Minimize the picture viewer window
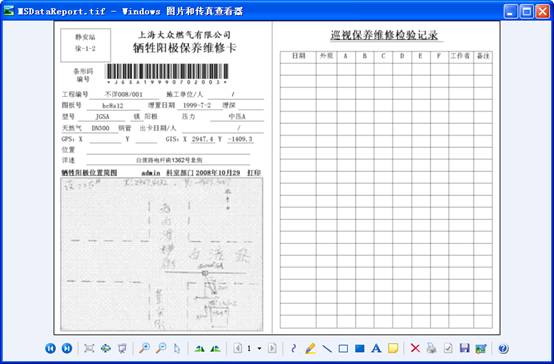The height and width of the screenshot is (364, 554). point(510,12)
